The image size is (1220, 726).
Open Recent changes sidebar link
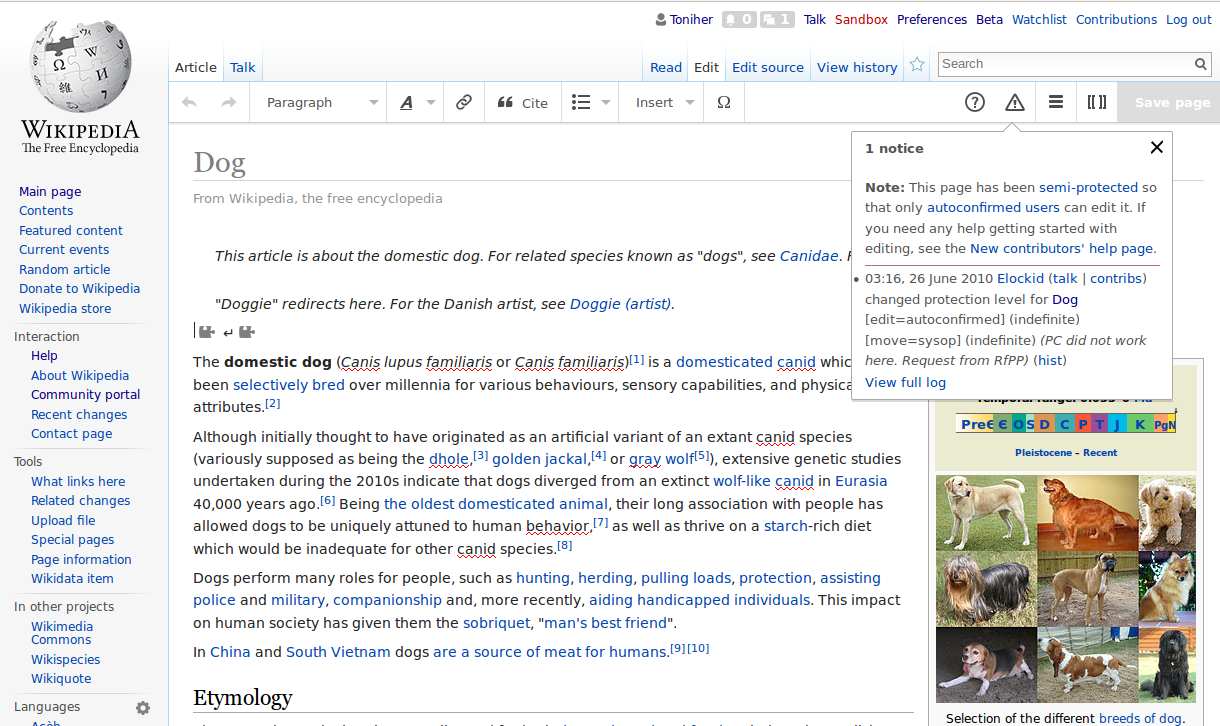[x=79, y=414]
